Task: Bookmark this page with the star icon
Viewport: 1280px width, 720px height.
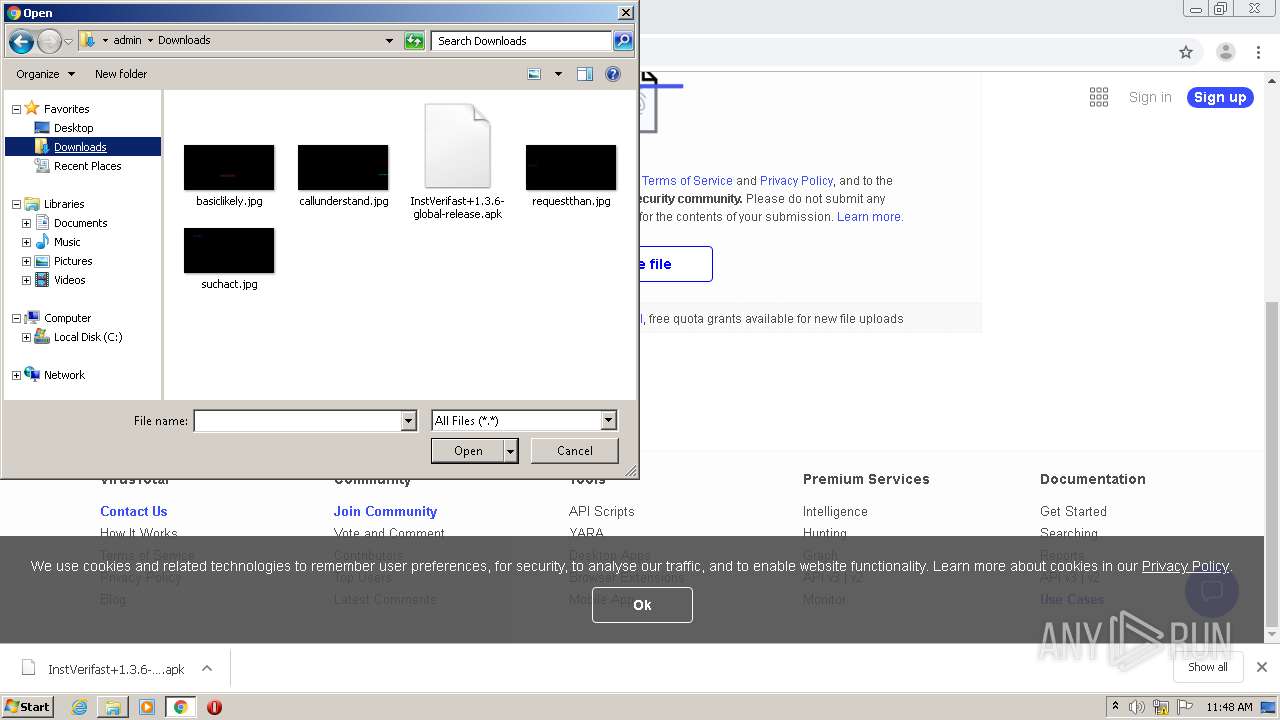Action: [x=1186, y=52]
